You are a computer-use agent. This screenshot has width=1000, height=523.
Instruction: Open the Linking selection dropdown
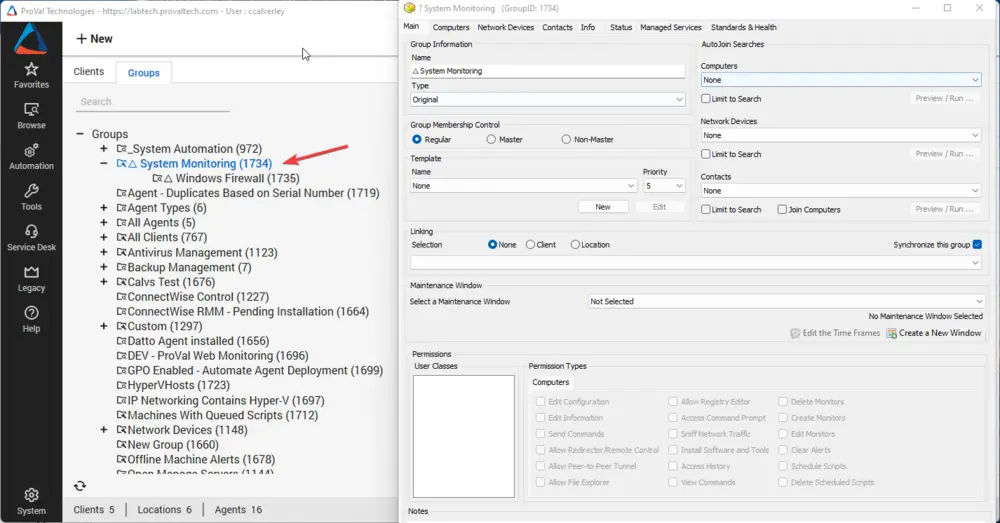696,262
